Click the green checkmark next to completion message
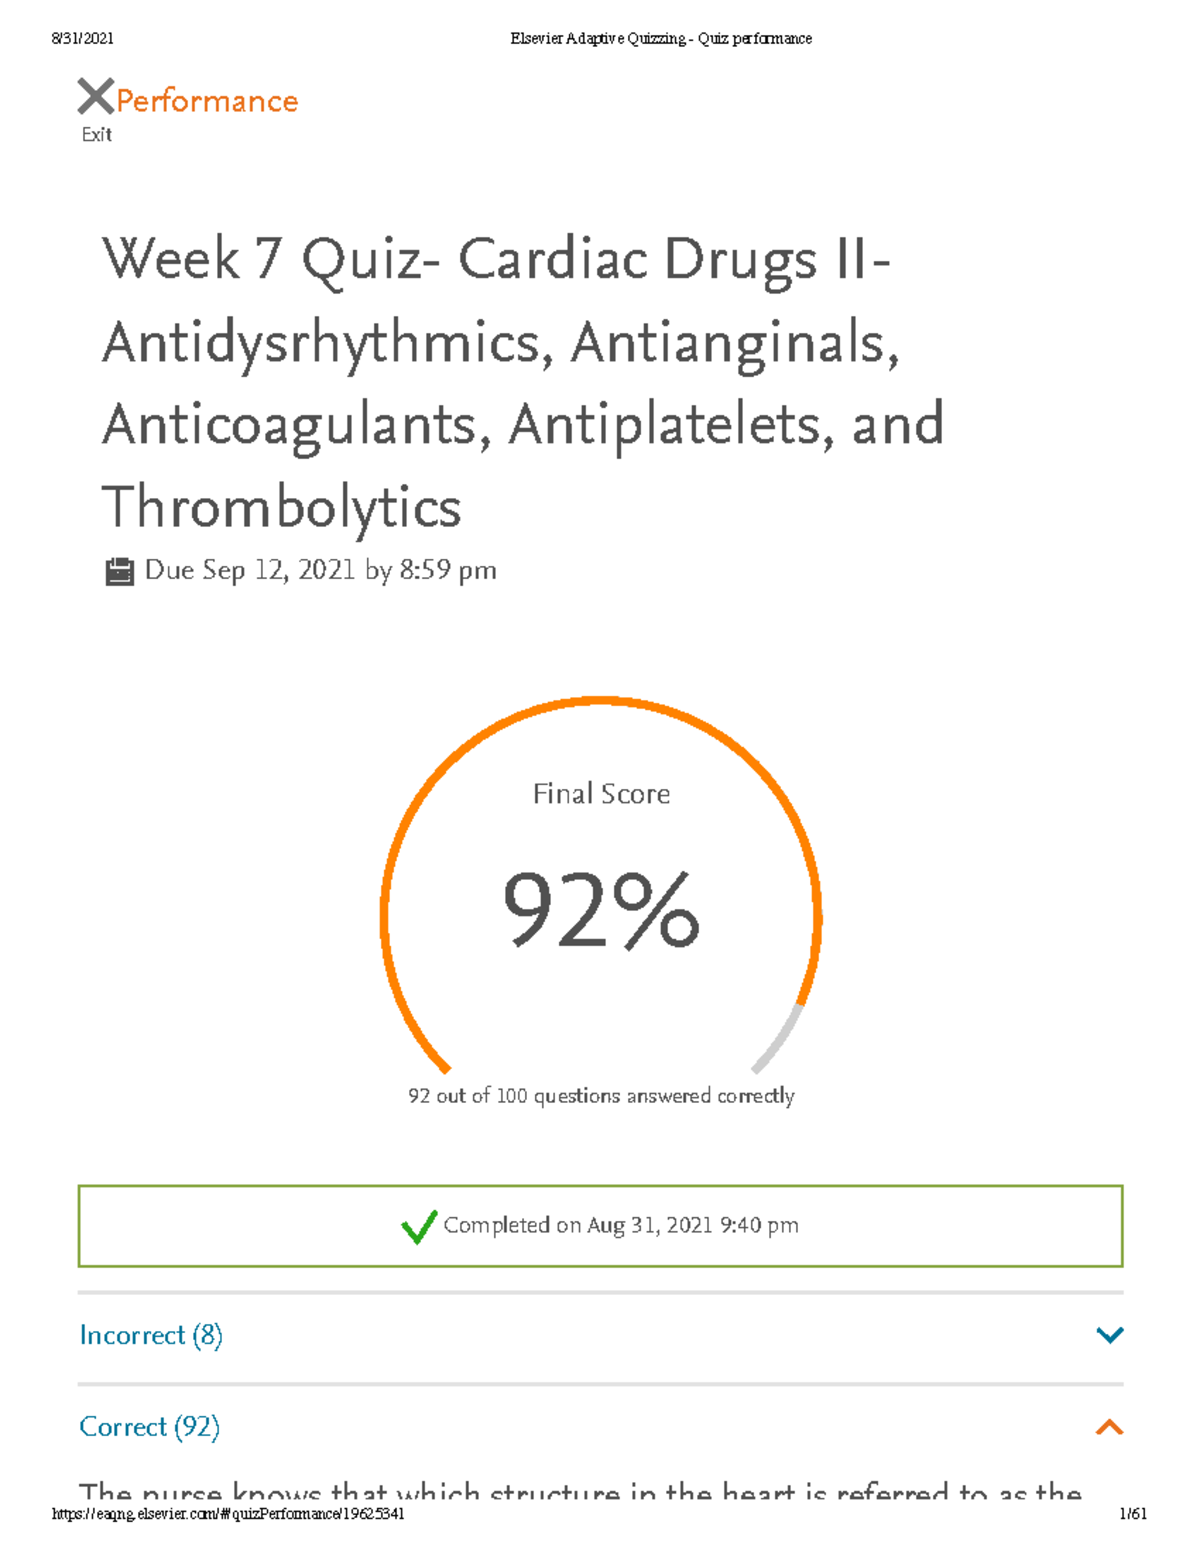This screenshot has width=1200, height=1553. click(419, 1224)
